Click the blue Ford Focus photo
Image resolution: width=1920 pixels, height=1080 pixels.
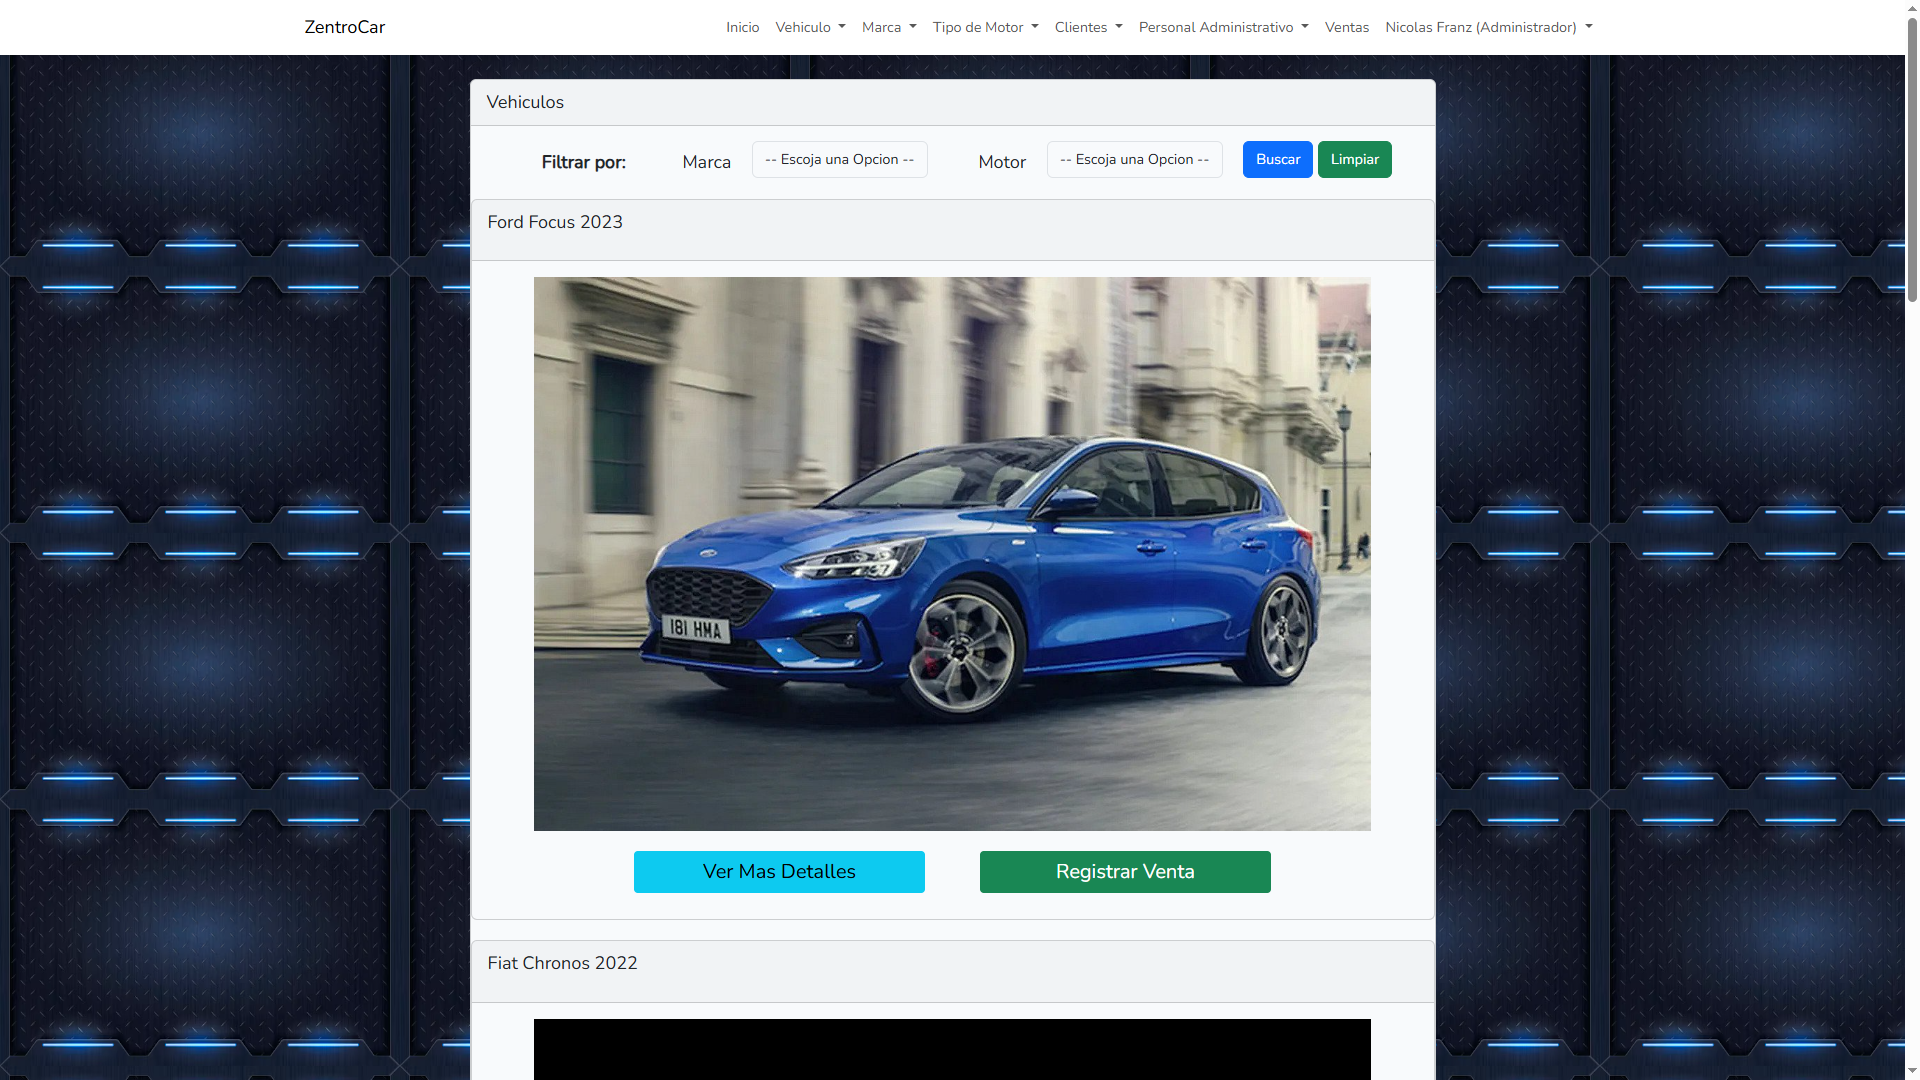tap(952, 553)
